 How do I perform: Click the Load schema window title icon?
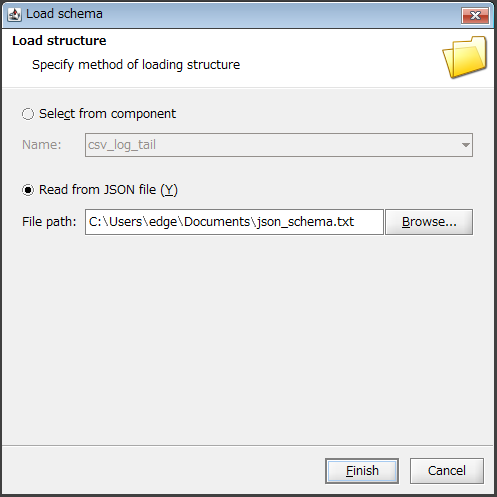(14, 14)
